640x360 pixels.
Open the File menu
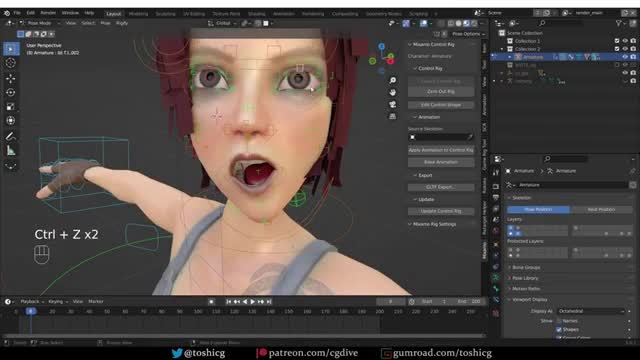17,13
